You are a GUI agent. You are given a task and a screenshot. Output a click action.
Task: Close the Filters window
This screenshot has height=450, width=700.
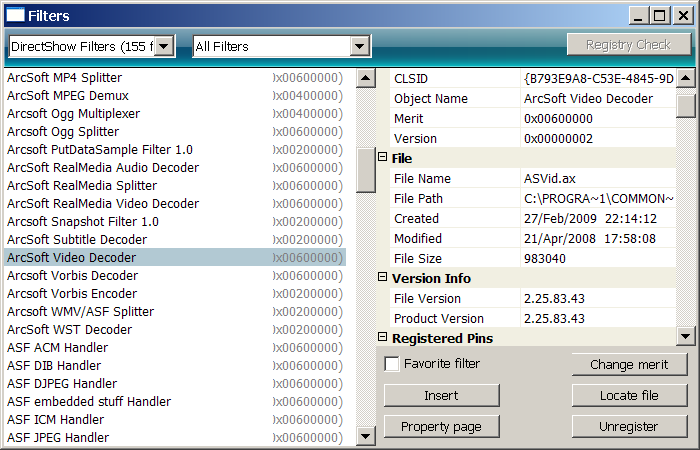[683, 16]
